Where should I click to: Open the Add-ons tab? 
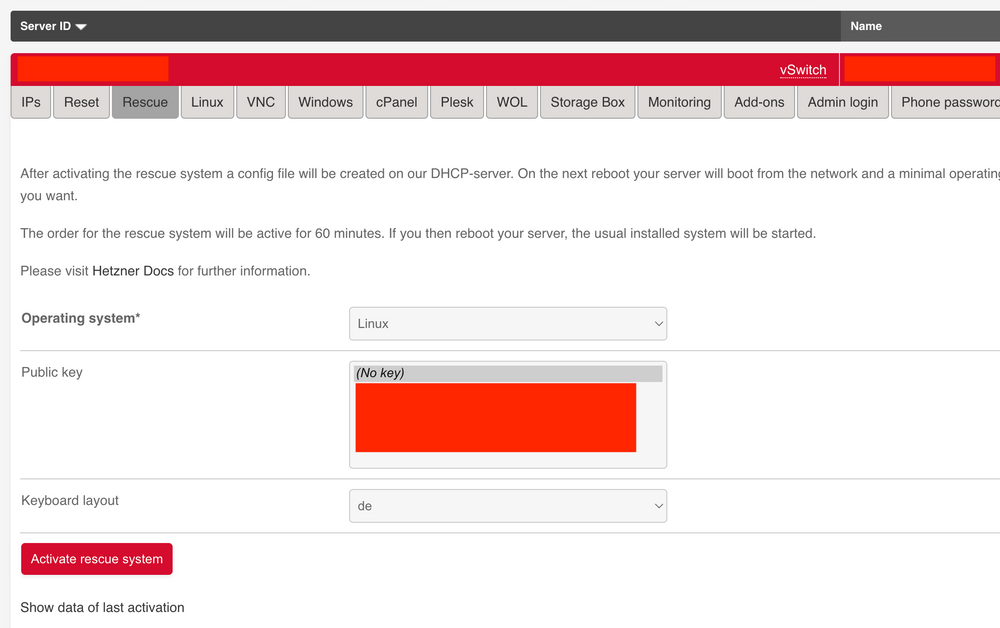click(x=759, y=102)
